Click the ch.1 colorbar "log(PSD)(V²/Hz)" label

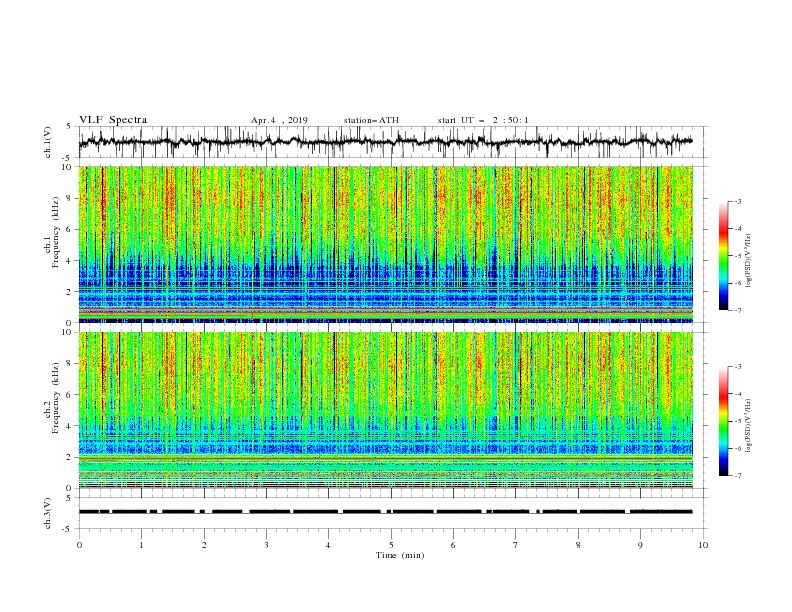[x=749, y=261]
